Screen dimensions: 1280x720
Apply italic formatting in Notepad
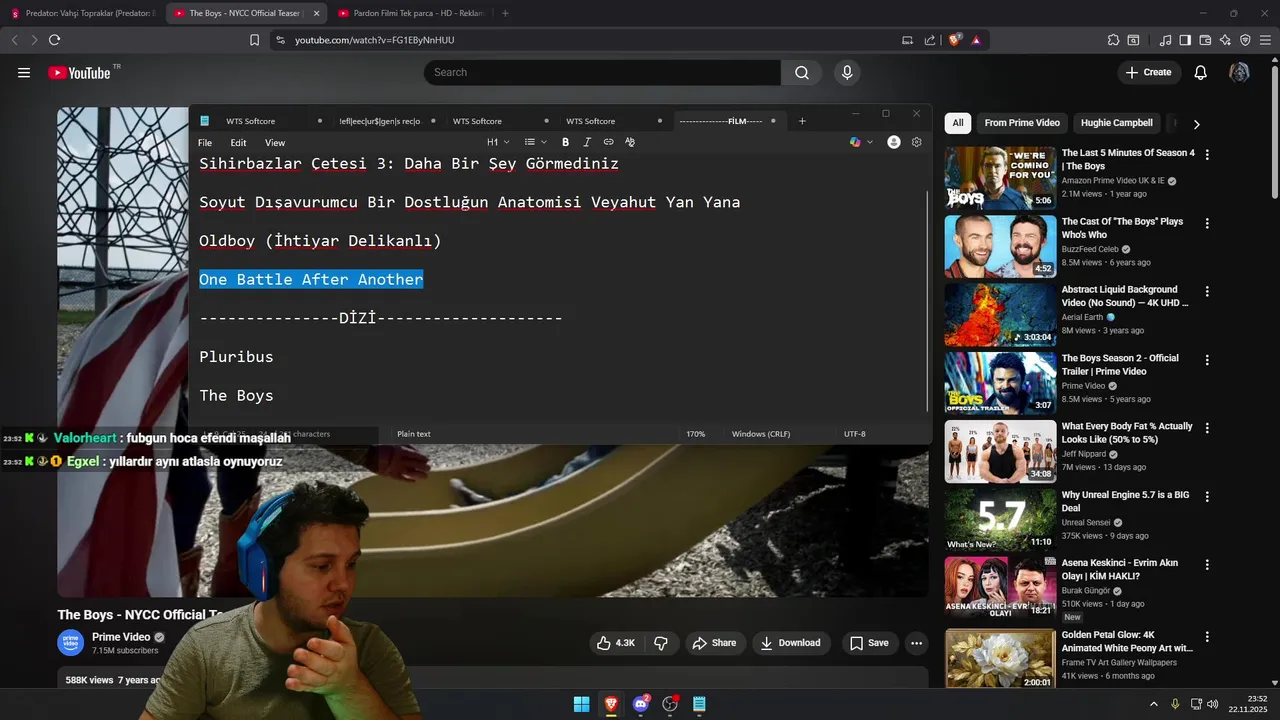pos(587,142)
